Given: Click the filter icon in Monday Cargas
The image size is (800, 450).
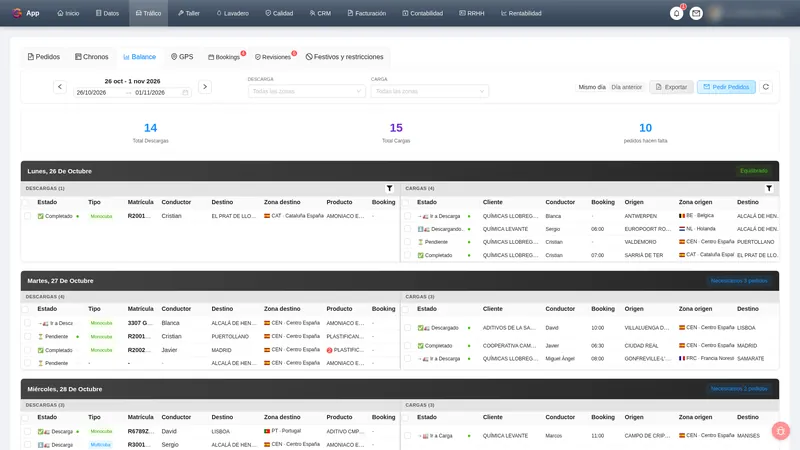Looking at the screenshot, I should 769,188.
